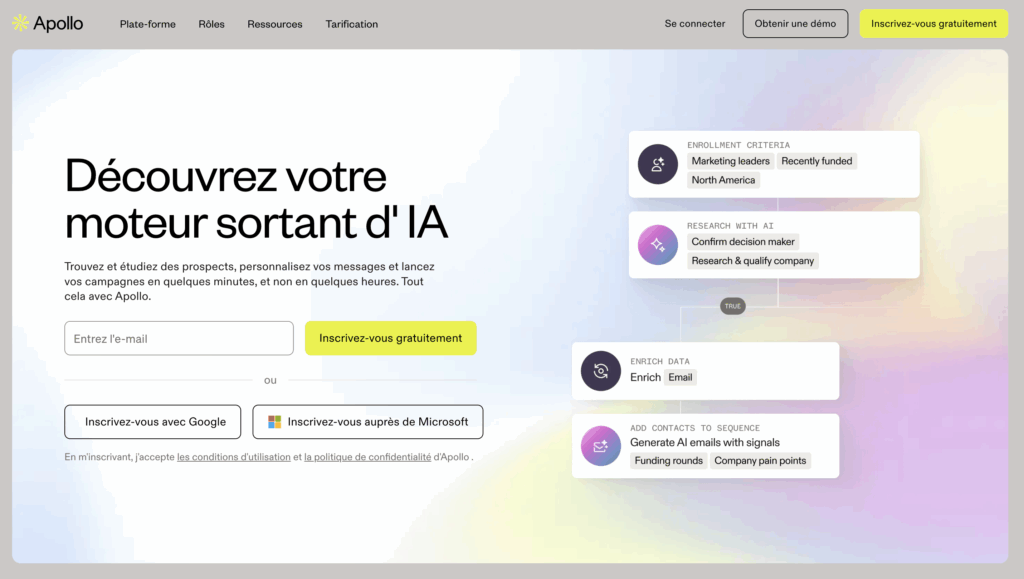Click Inscrivez-vous gratuitement in the header

tap(934, 23)
